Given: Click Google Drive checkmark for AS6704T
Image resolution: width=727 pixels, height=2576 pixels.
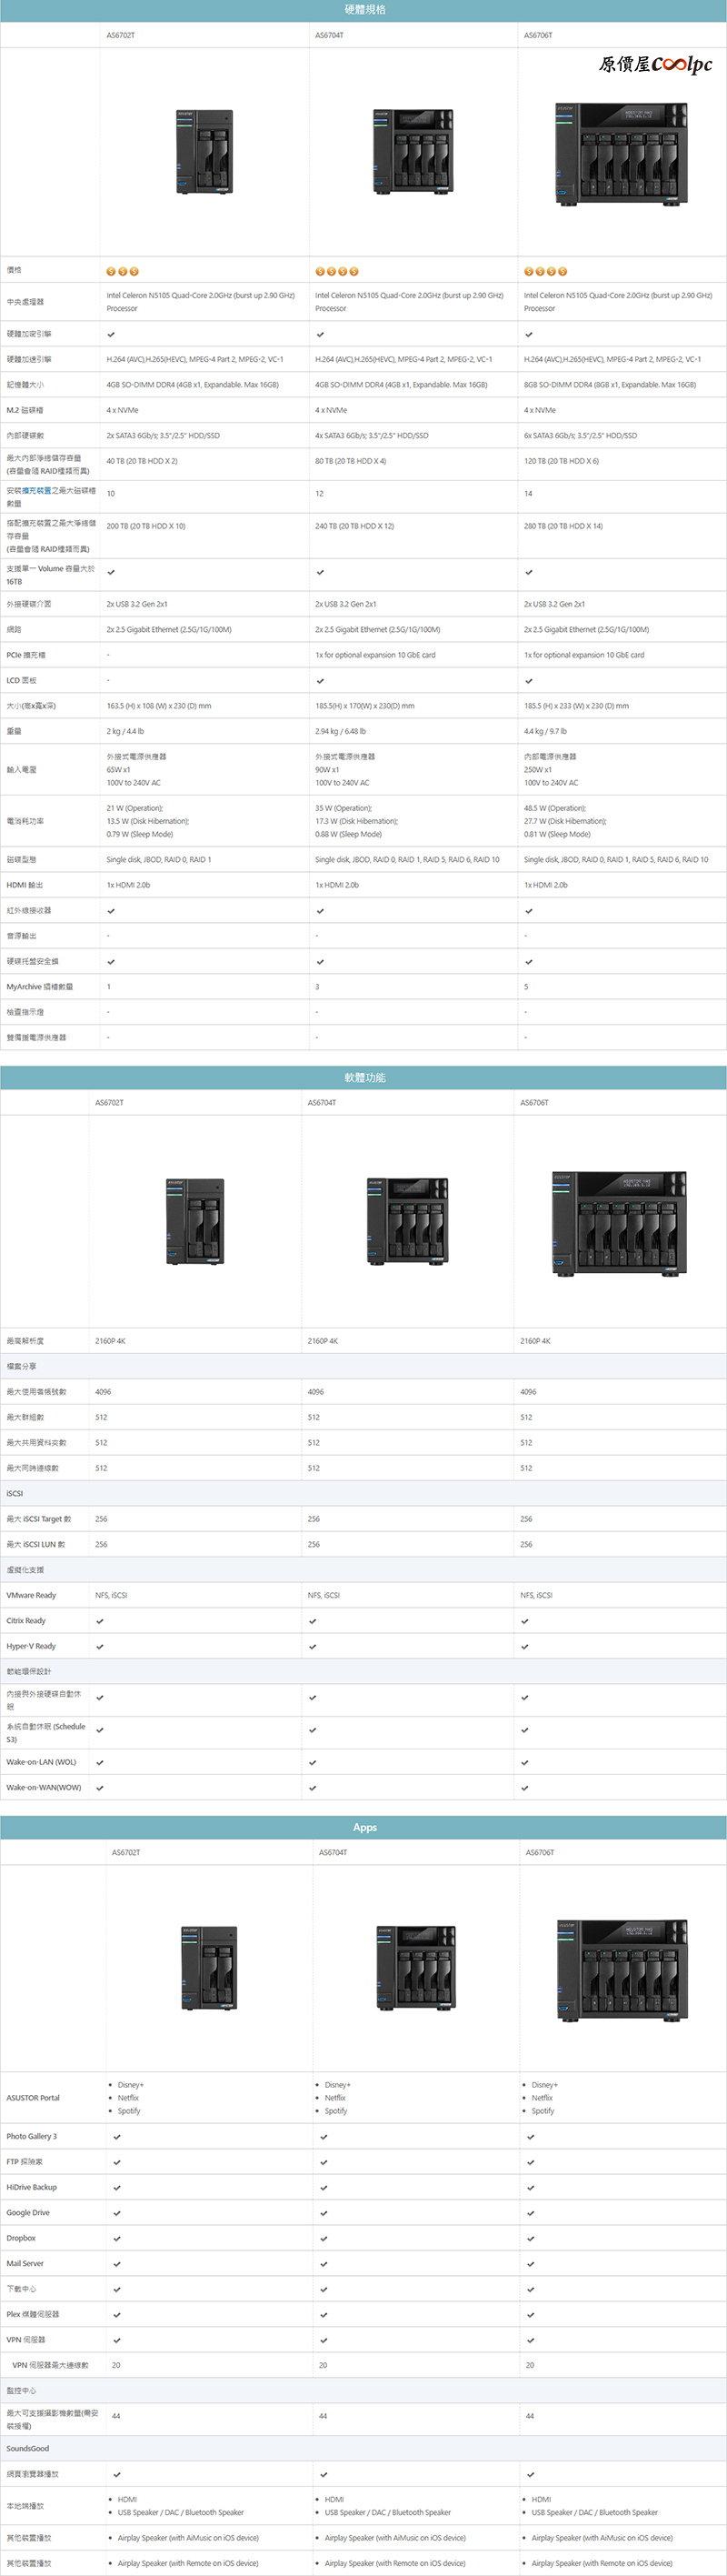Looking at the screenshot, I should coord(324,2213).
